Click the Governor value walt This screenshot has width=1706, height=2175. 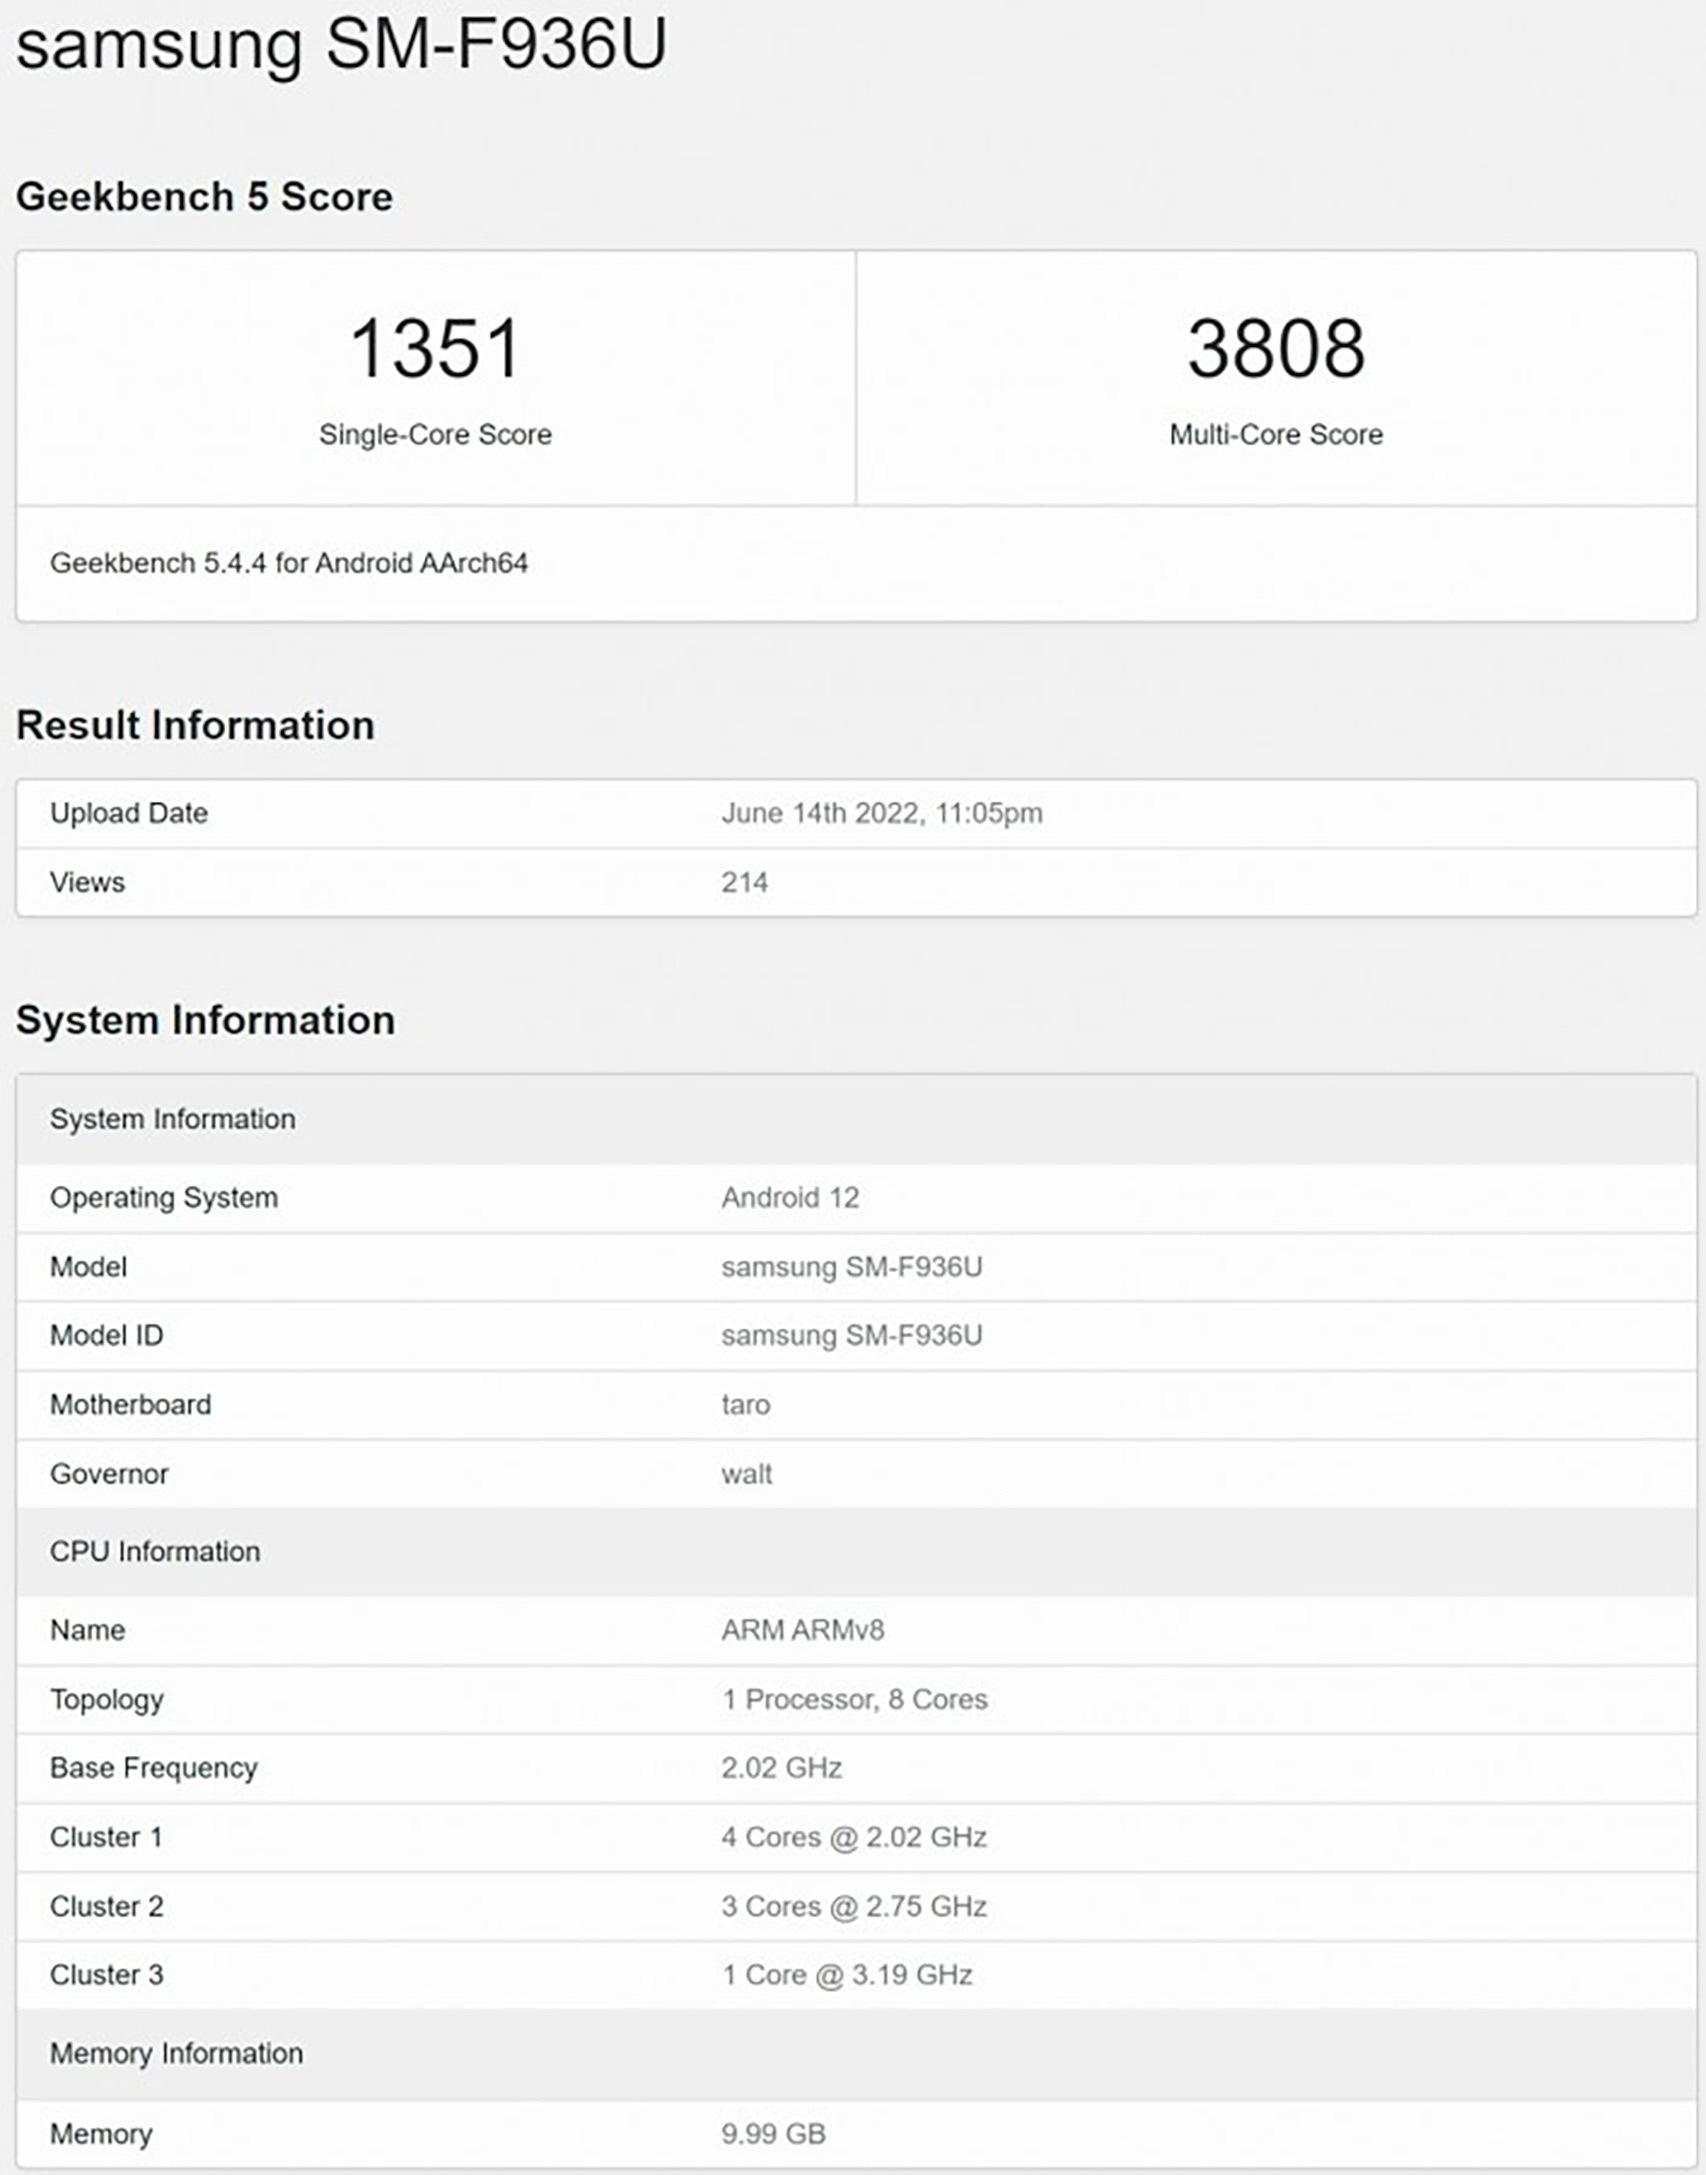click(746, 1472)
